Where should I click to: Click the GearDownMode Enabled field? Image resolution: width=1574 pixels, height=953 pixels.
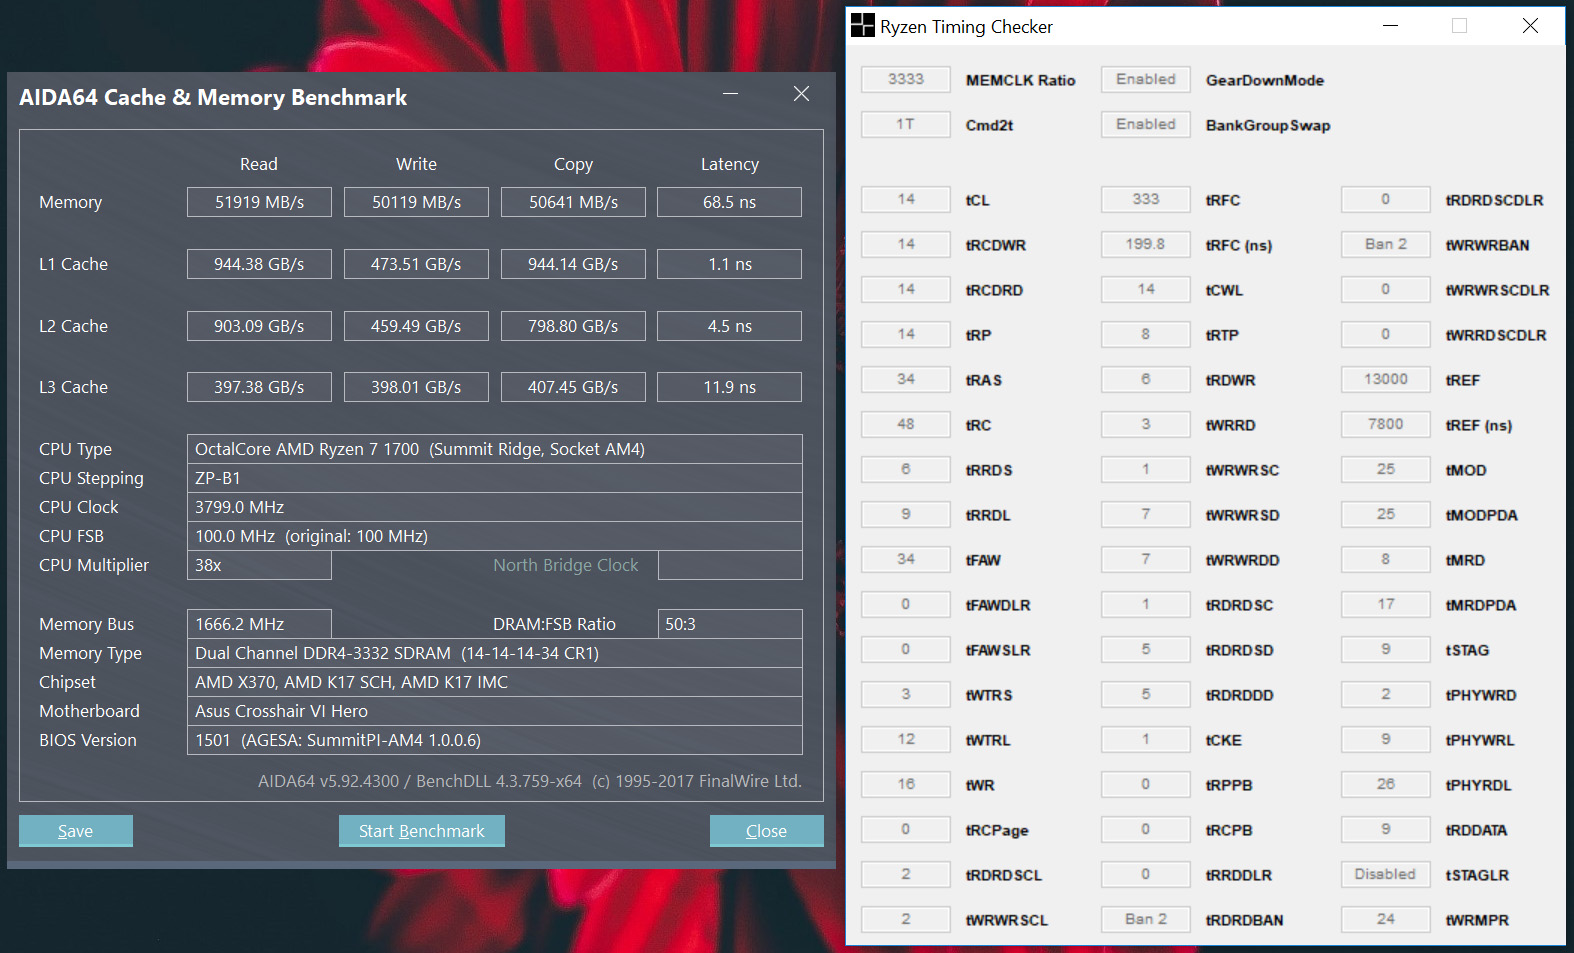[1146, 79]
